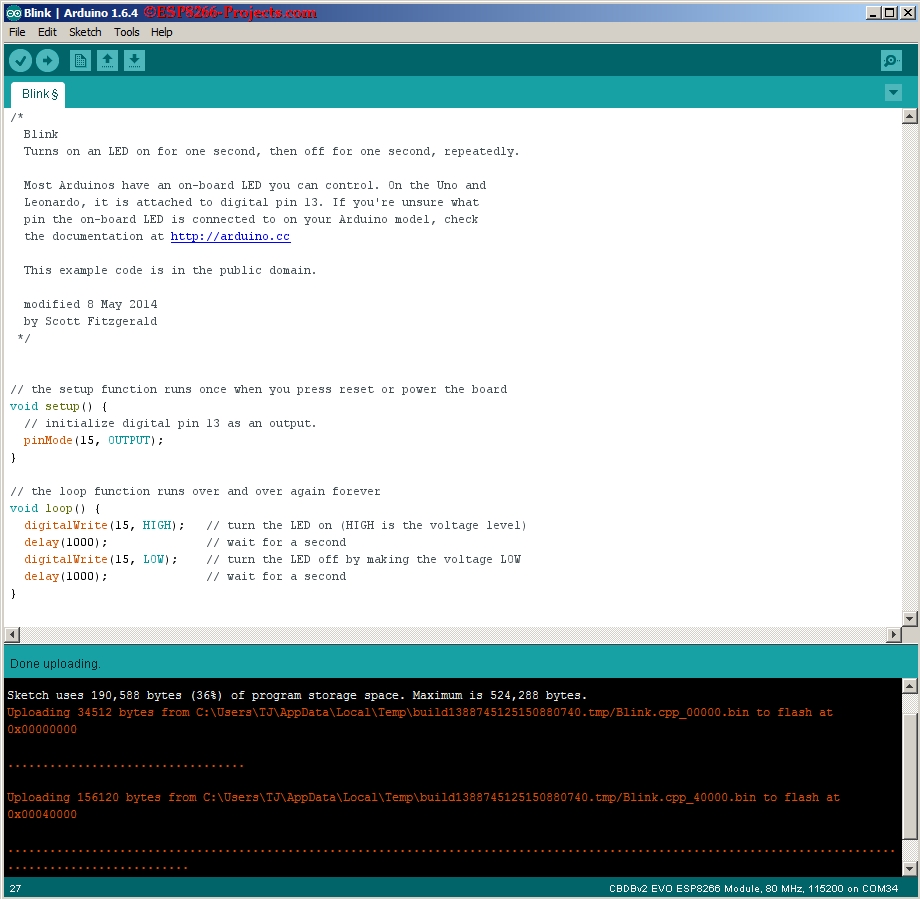Viewport: 920px width, 899px height.
Task: Click the Upload arrow button
Action: pos(48,60)
